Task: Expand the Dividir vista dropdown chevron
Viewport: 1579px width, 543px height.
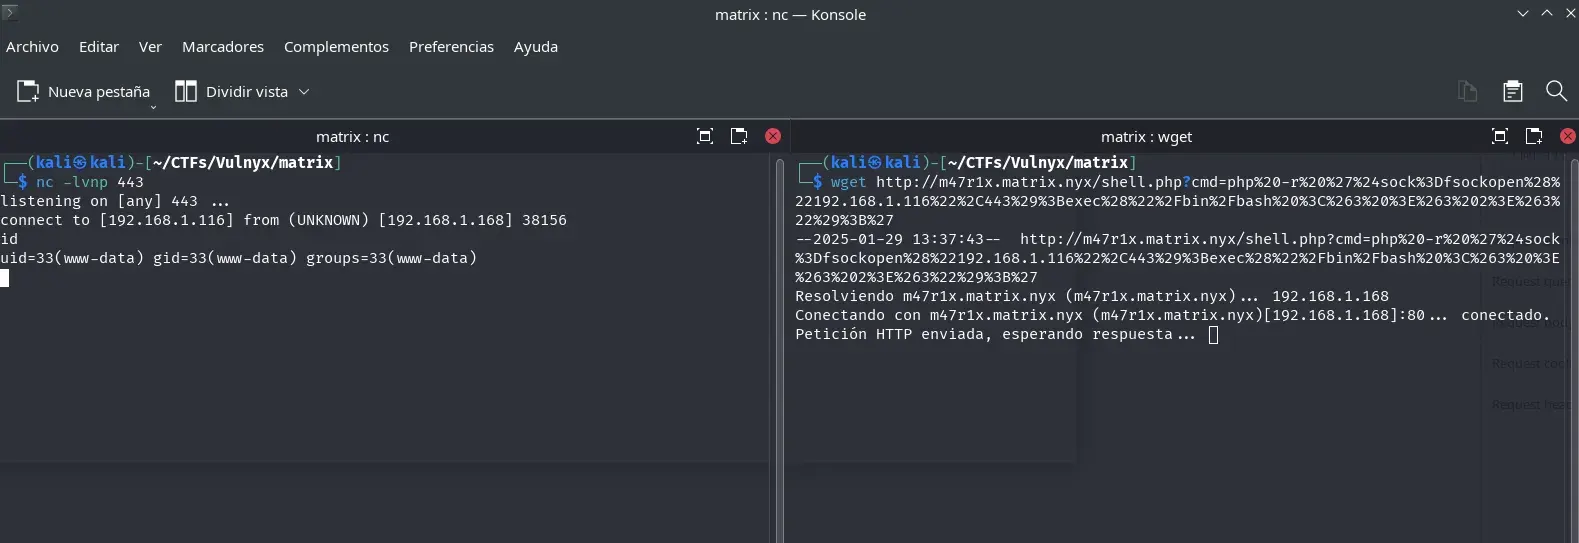Action: tap(304, 92)
